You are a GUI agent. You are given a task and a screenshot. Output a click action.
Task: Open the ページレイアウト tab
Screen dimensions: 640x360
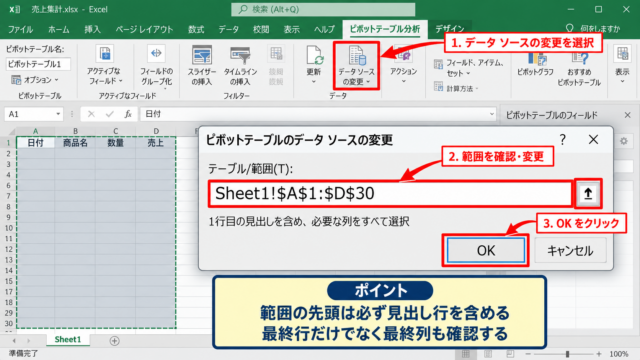(144, 29)
